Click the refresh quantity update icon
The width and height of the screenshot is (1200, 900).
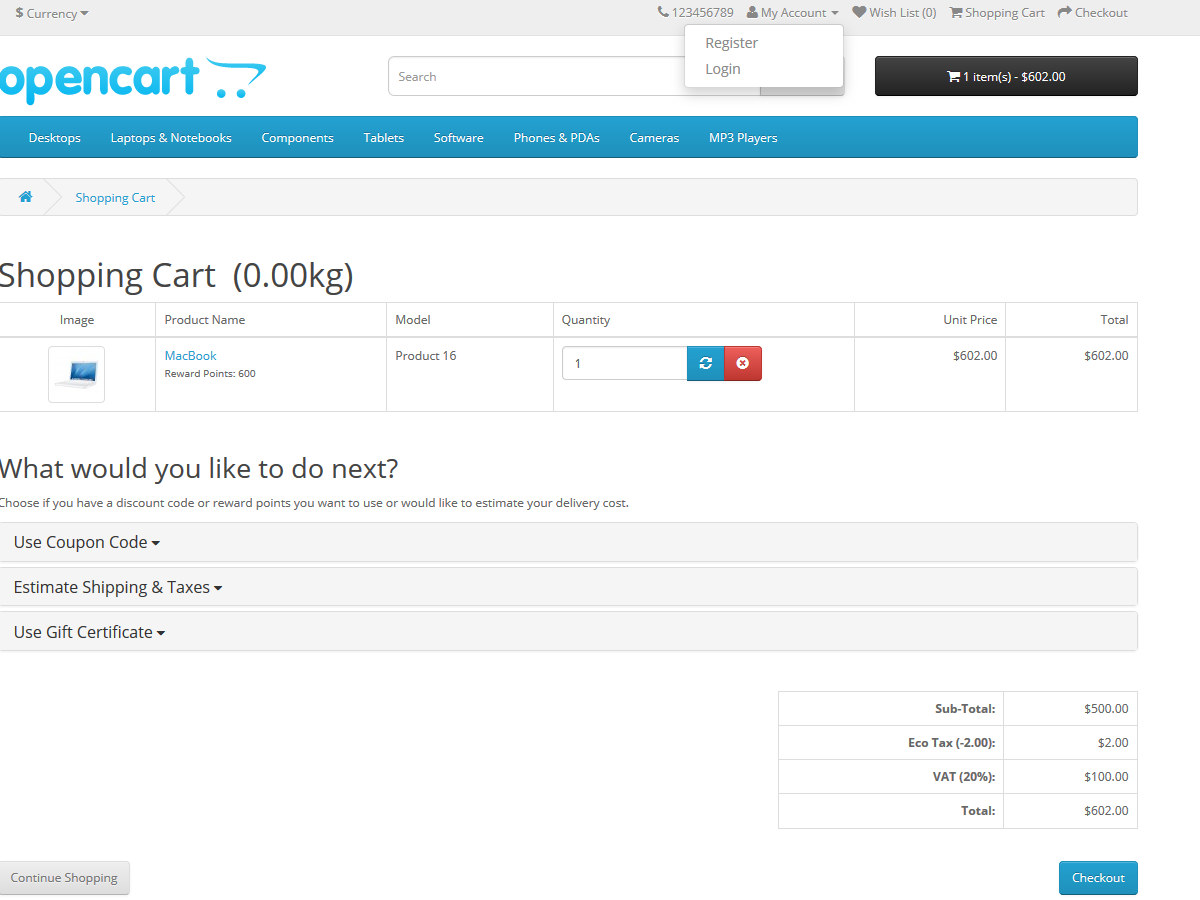705,364
